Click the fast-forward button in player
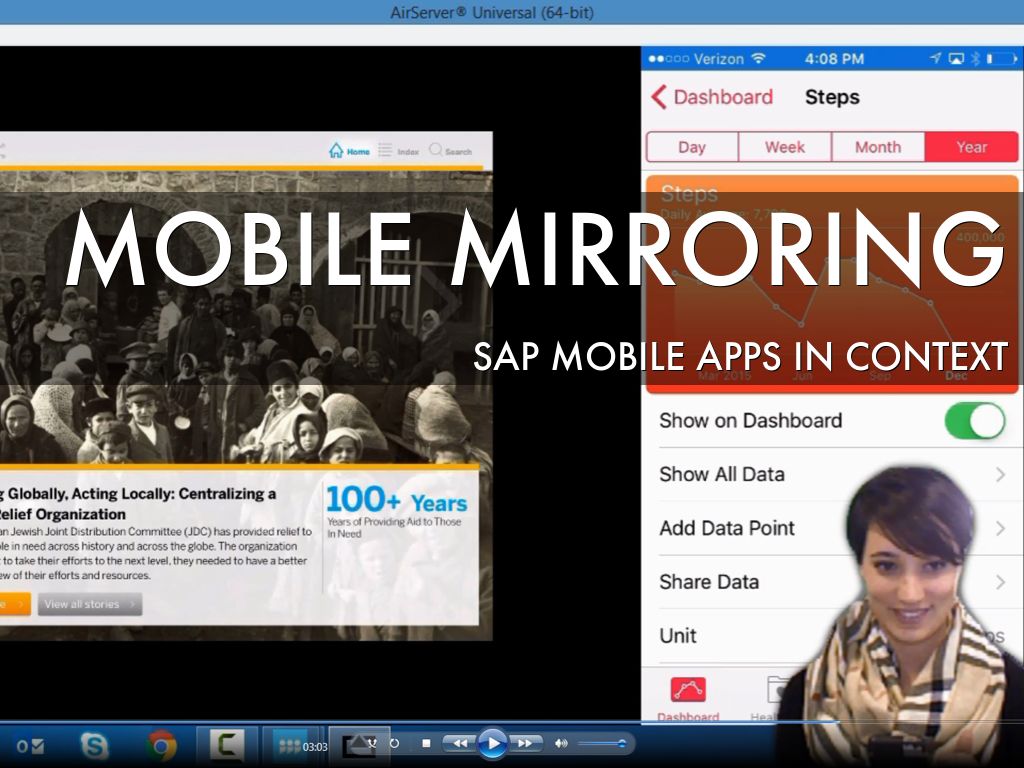 click(525, 743)
